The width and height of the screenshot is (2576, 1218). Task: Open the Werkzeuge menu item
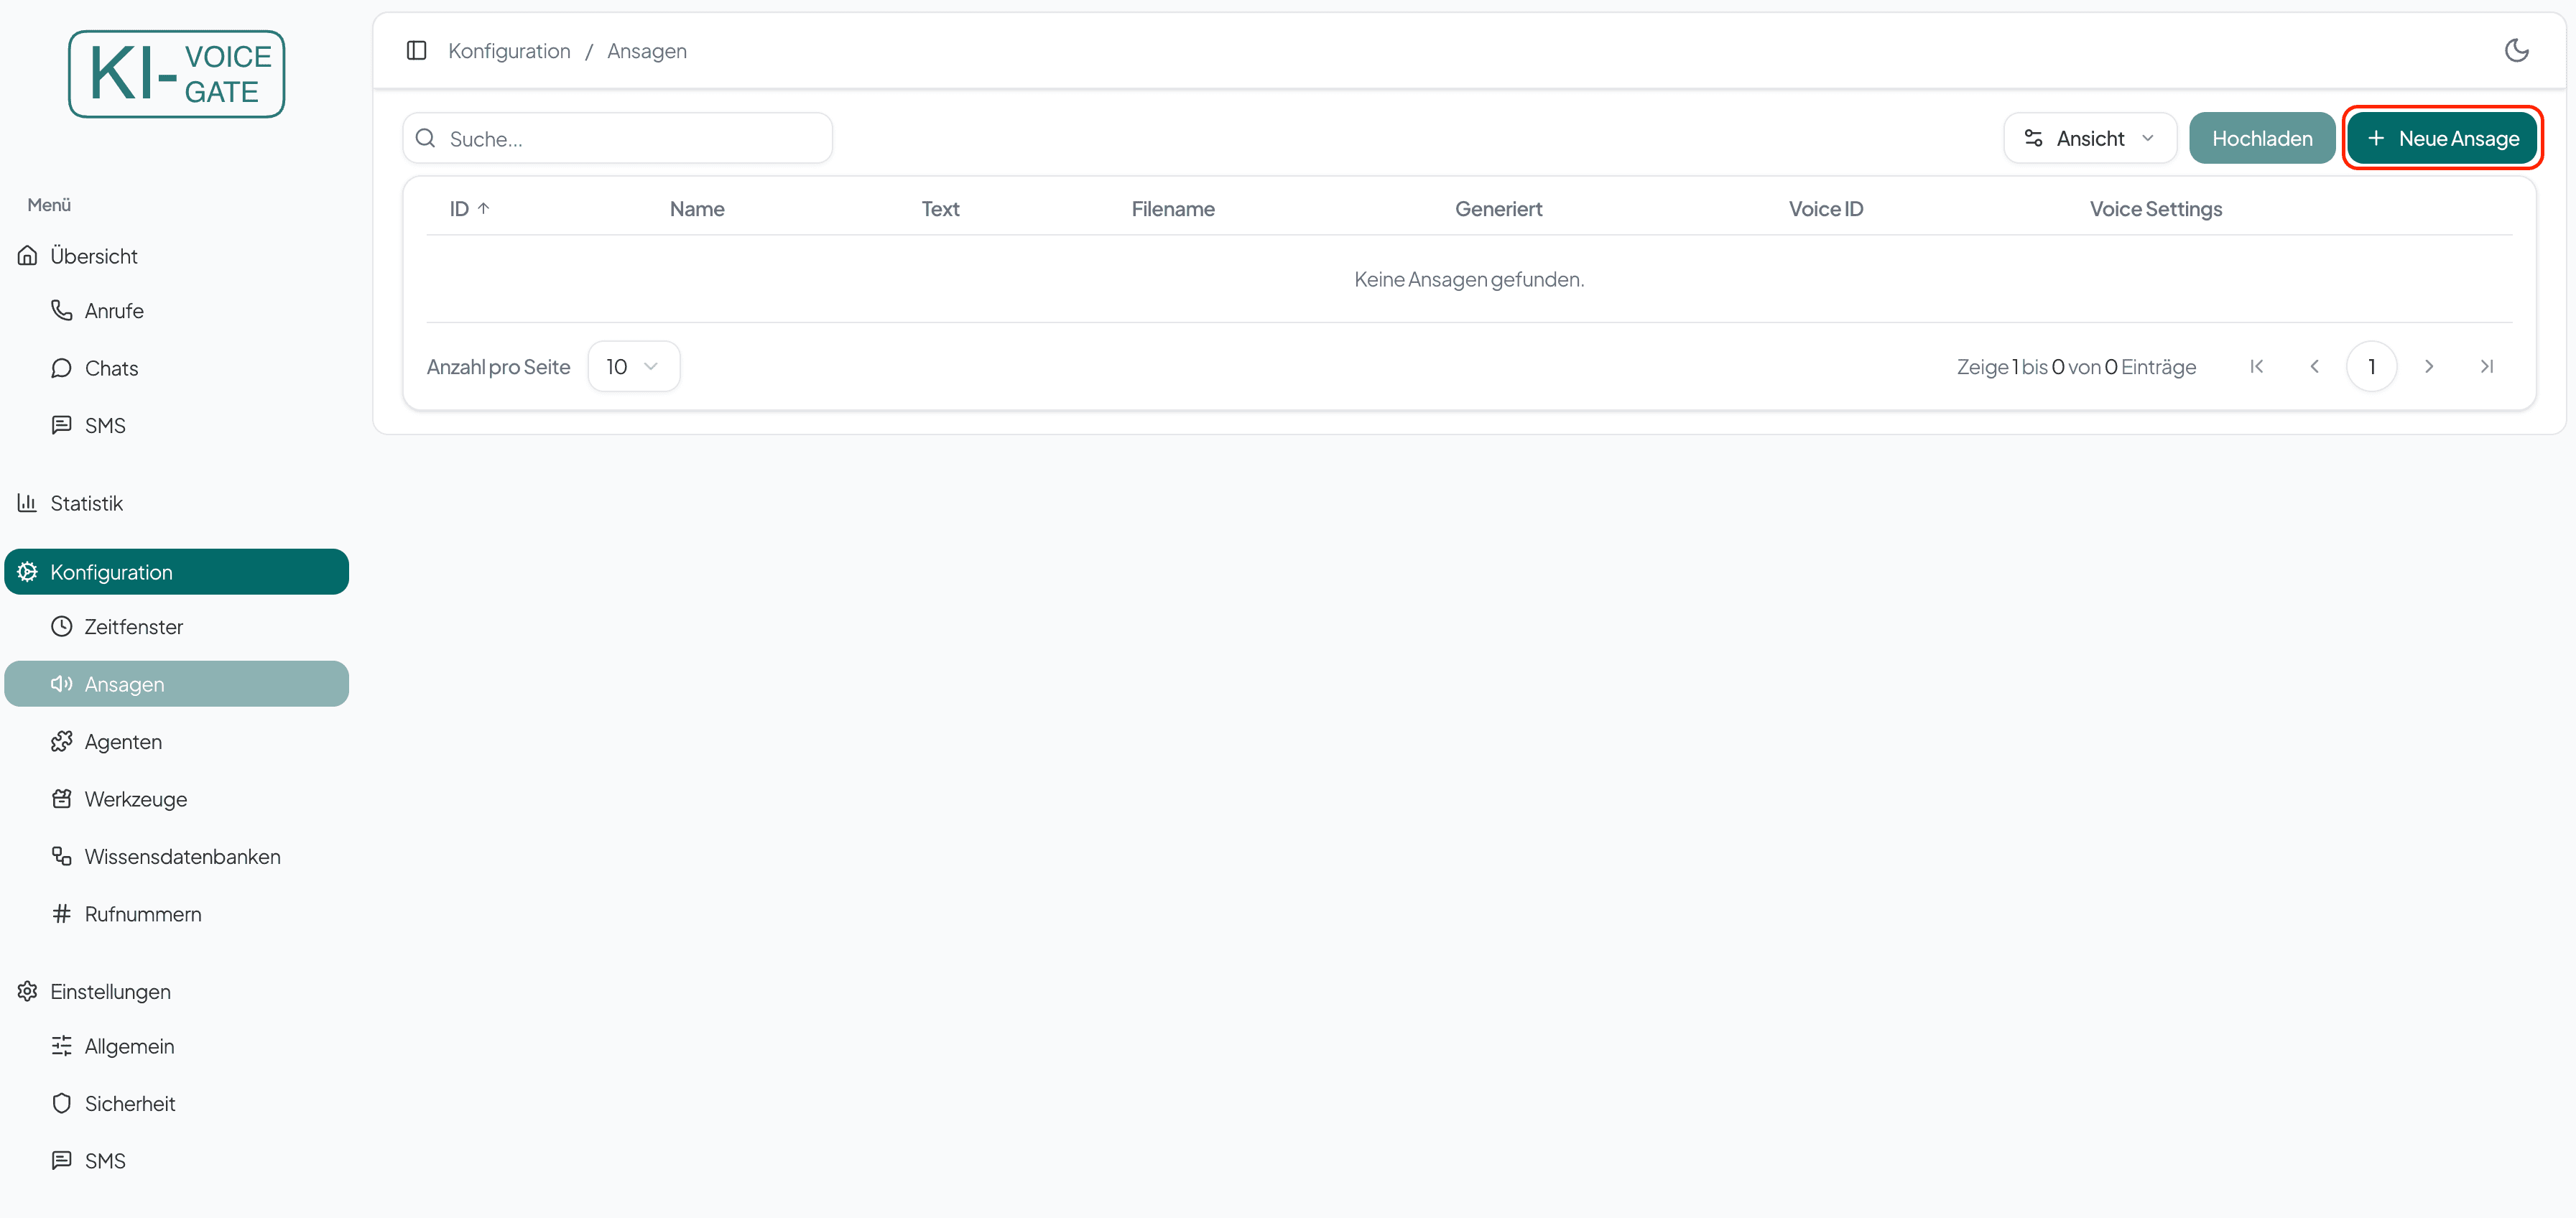[136, 799]
